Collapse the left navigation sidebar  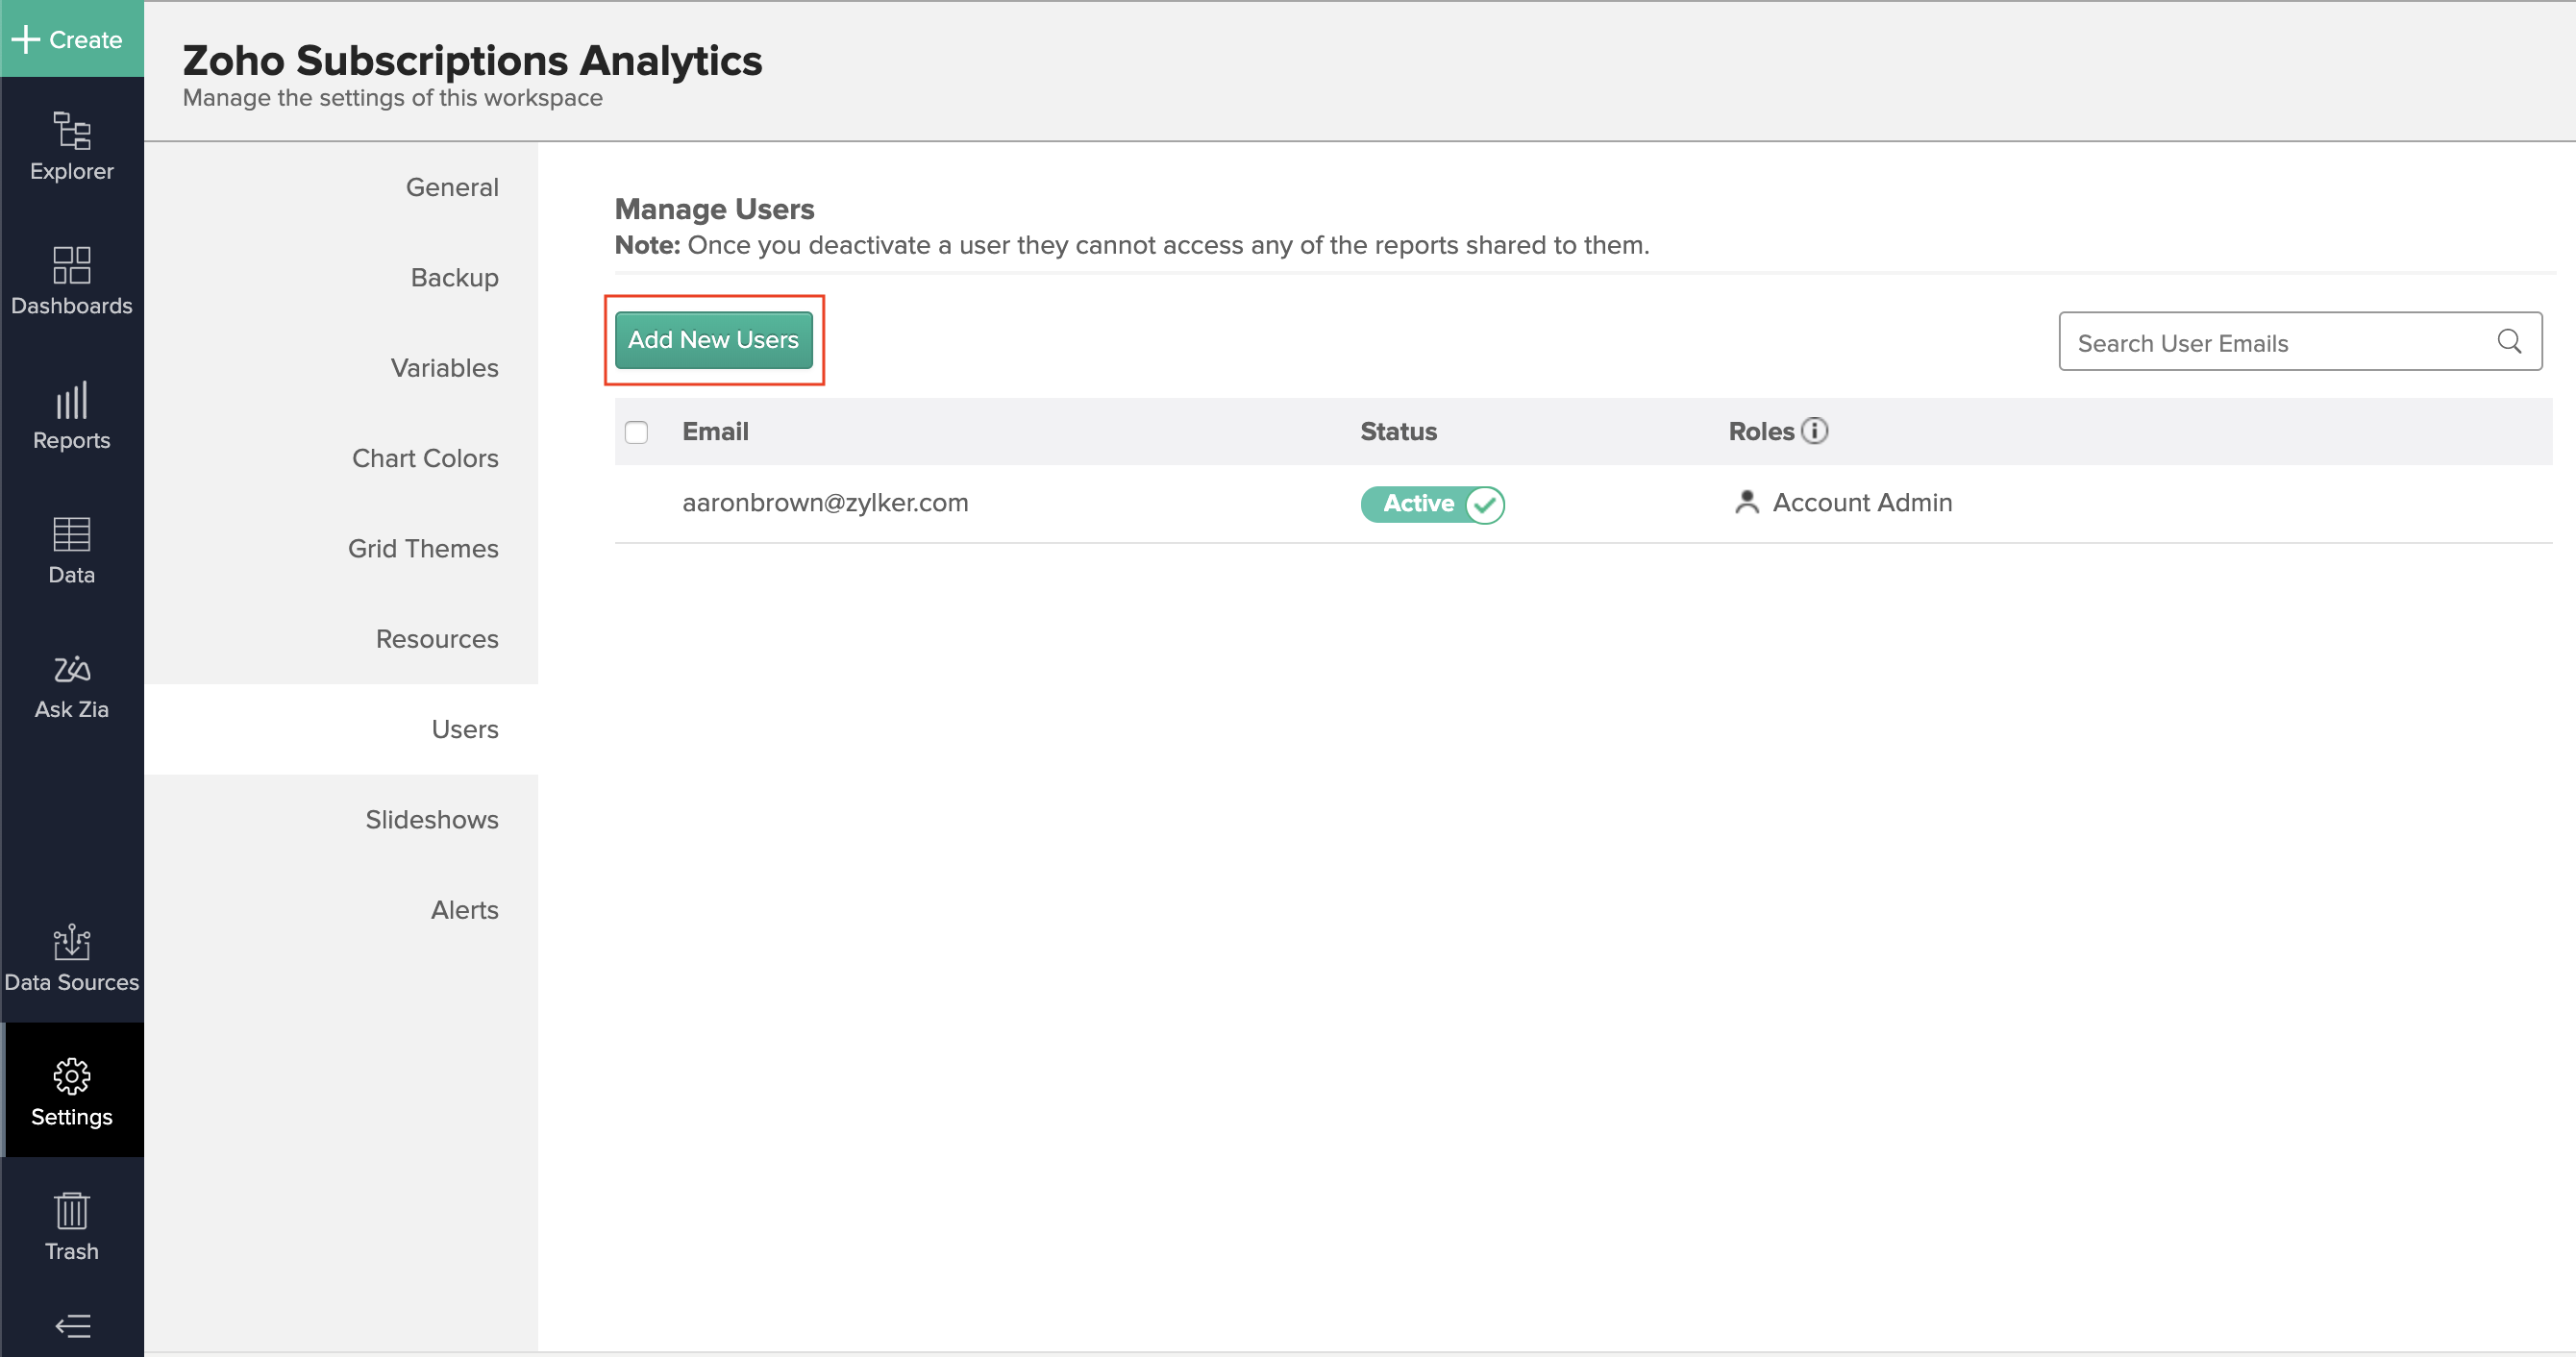[71, 1327]
